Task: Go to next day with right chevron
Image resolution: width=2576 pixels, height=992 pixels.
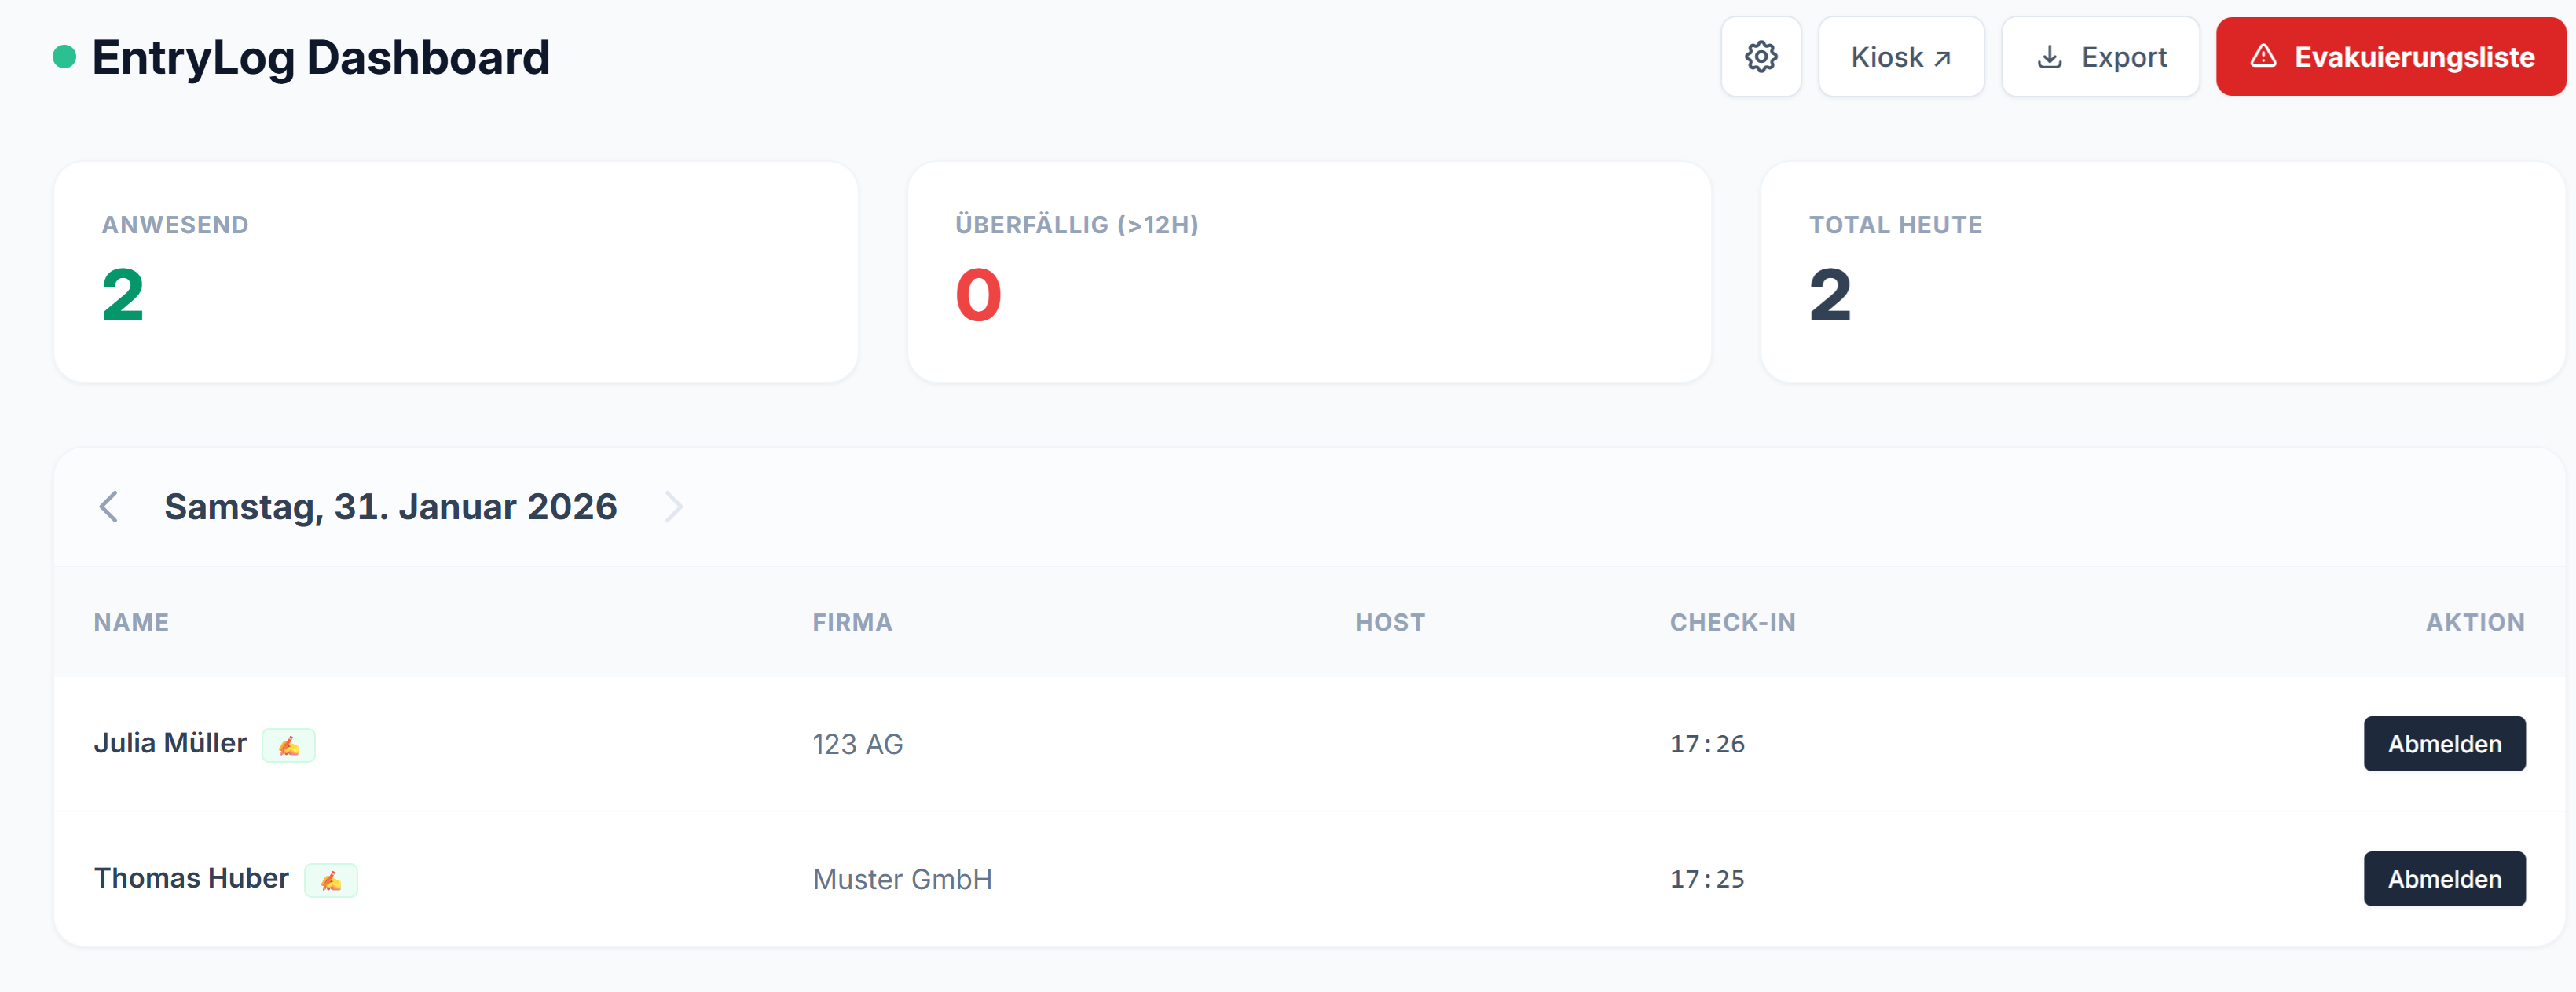Action: pos(674,507)
